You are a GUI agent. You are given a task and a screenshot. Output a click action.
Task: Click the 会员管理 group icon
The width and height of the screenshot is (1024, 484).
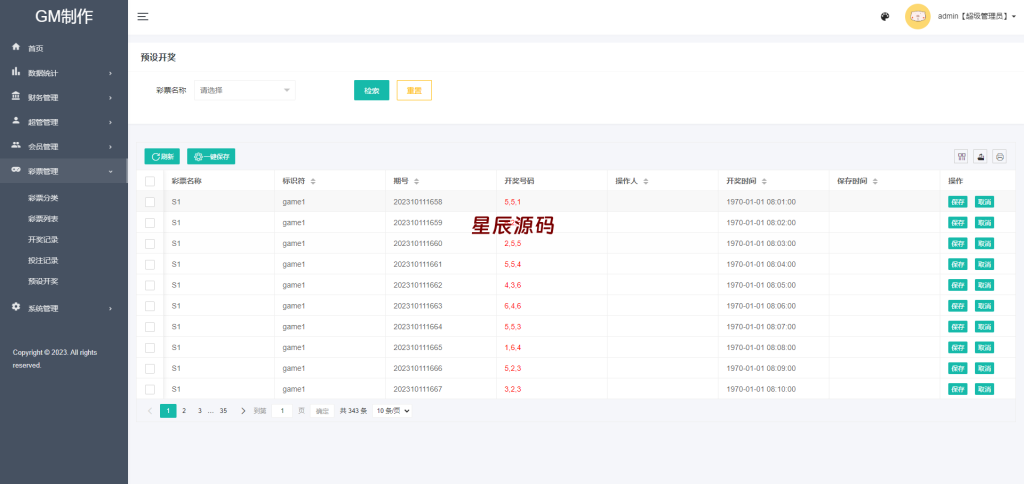16,146
